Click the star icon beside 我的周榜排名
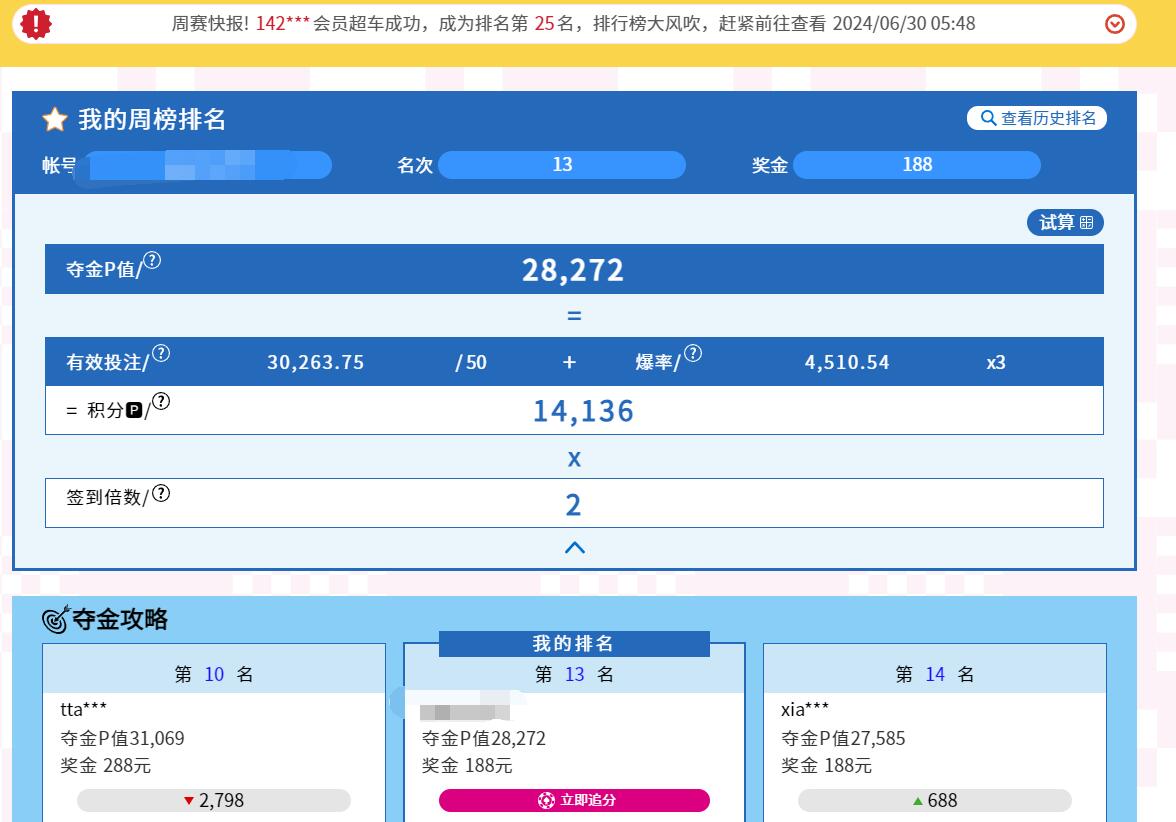Viewport: 1176px width, 822px height. (x=53, y=119)
